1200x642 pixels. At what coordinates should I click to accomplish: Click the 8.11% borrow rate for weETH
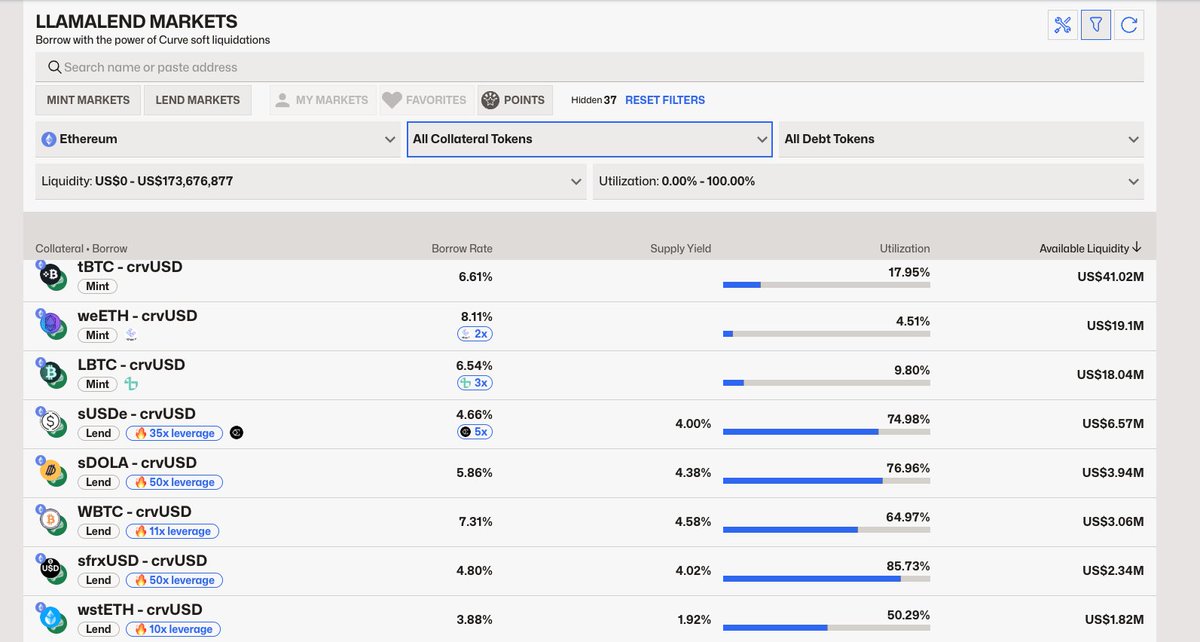point(475,316)
